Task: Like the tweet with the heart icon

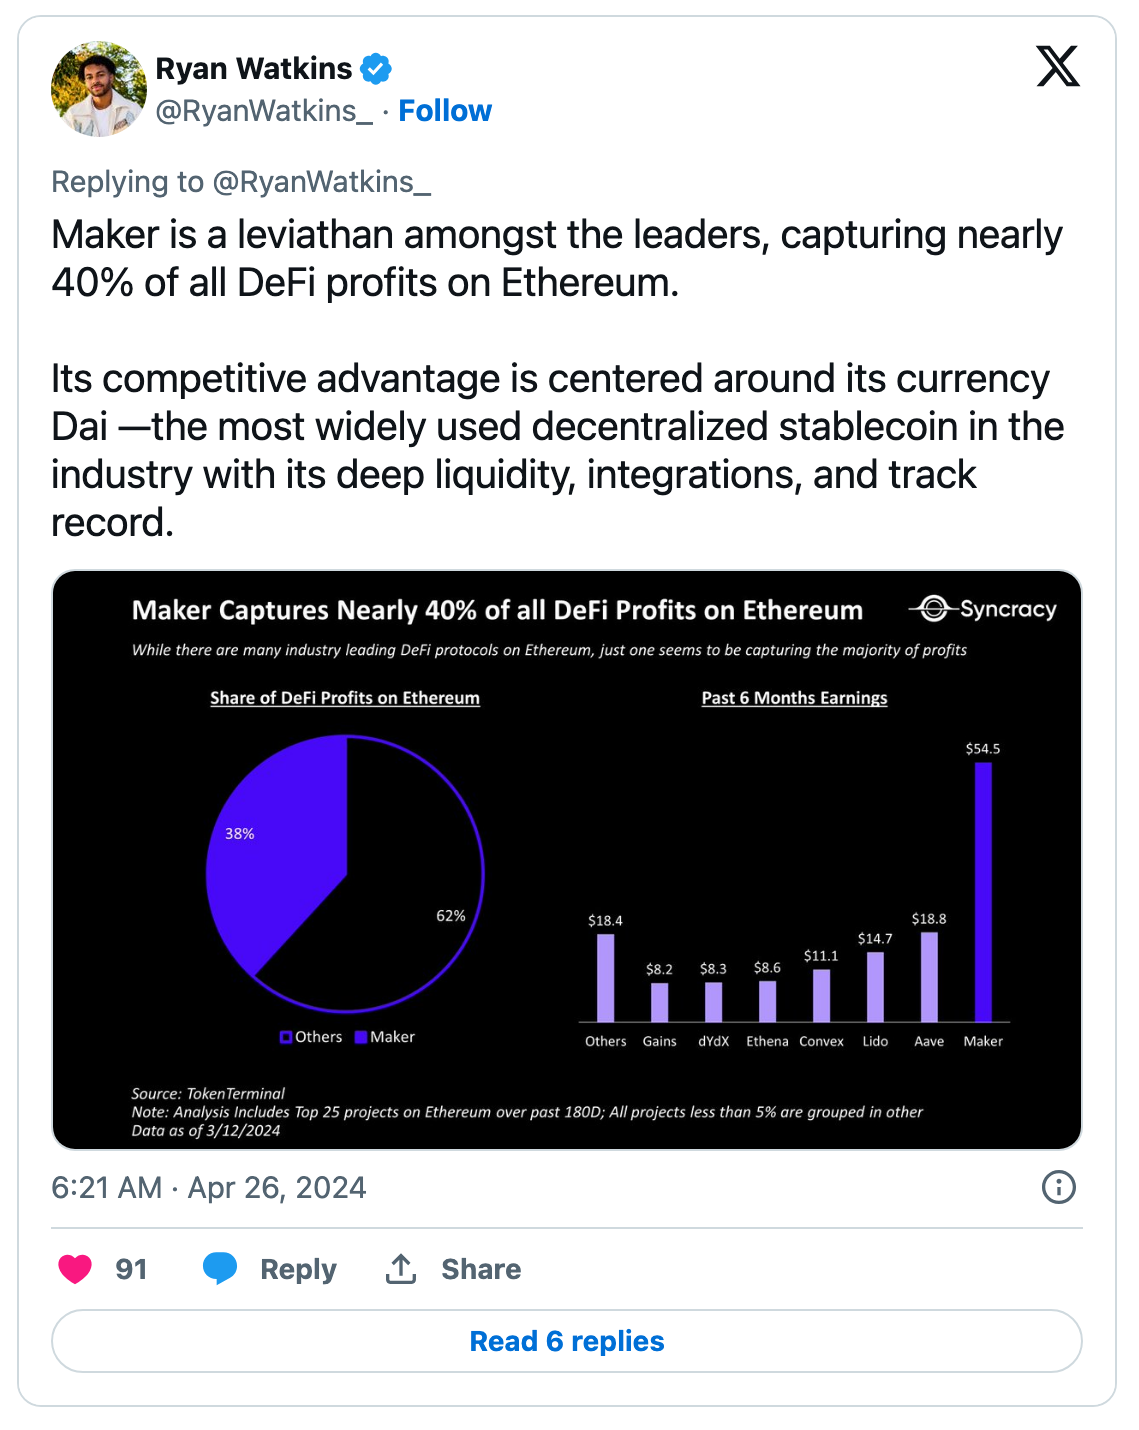Action: pos(74,1268)
